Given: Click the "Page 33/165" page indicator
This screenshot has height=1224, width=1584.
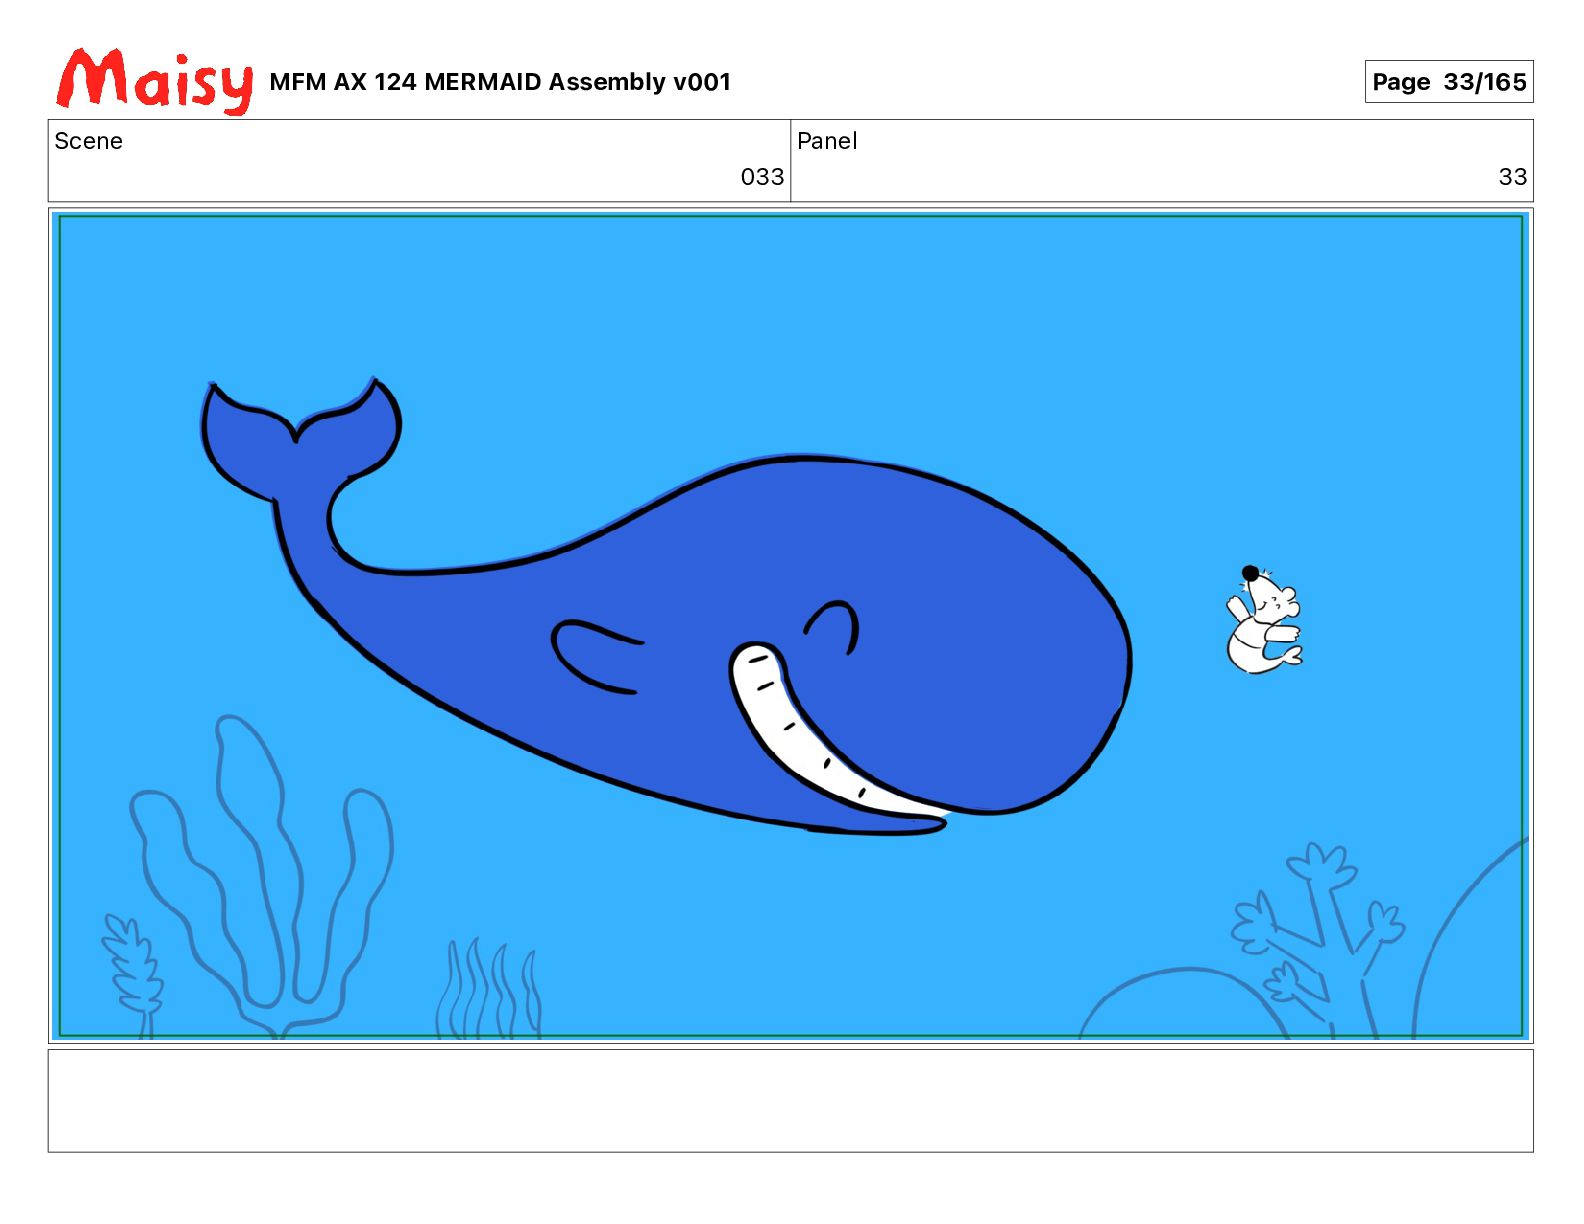Looking at the screenshot, I should point(1449,82).
